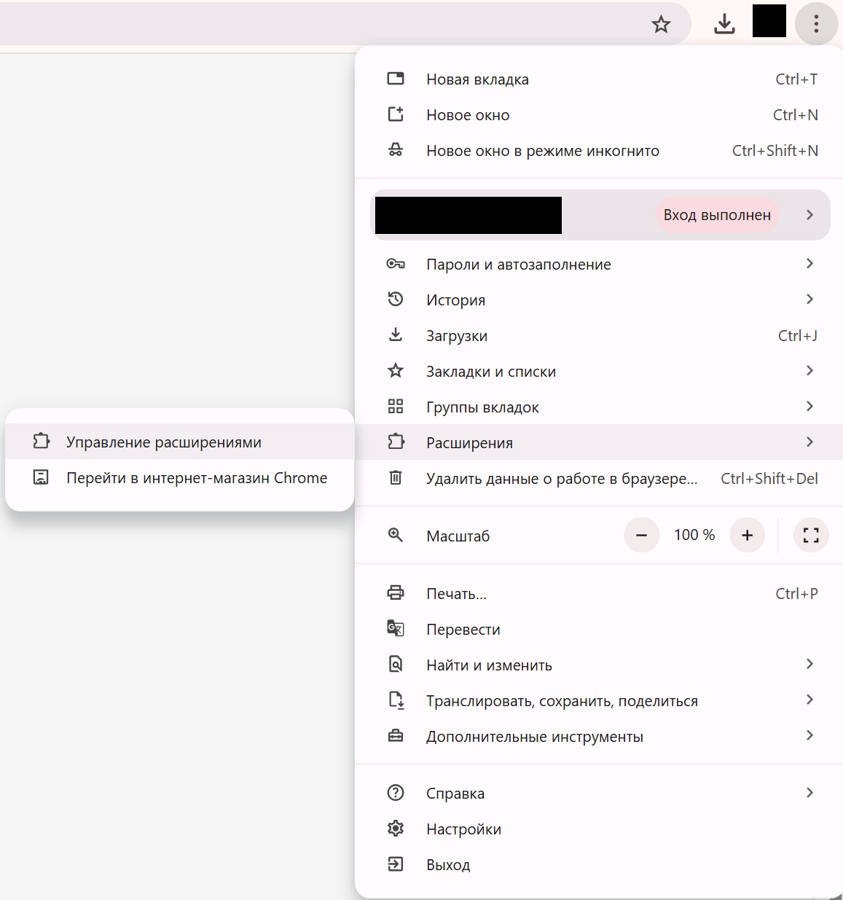Click the incognito icon

(395, 150)
